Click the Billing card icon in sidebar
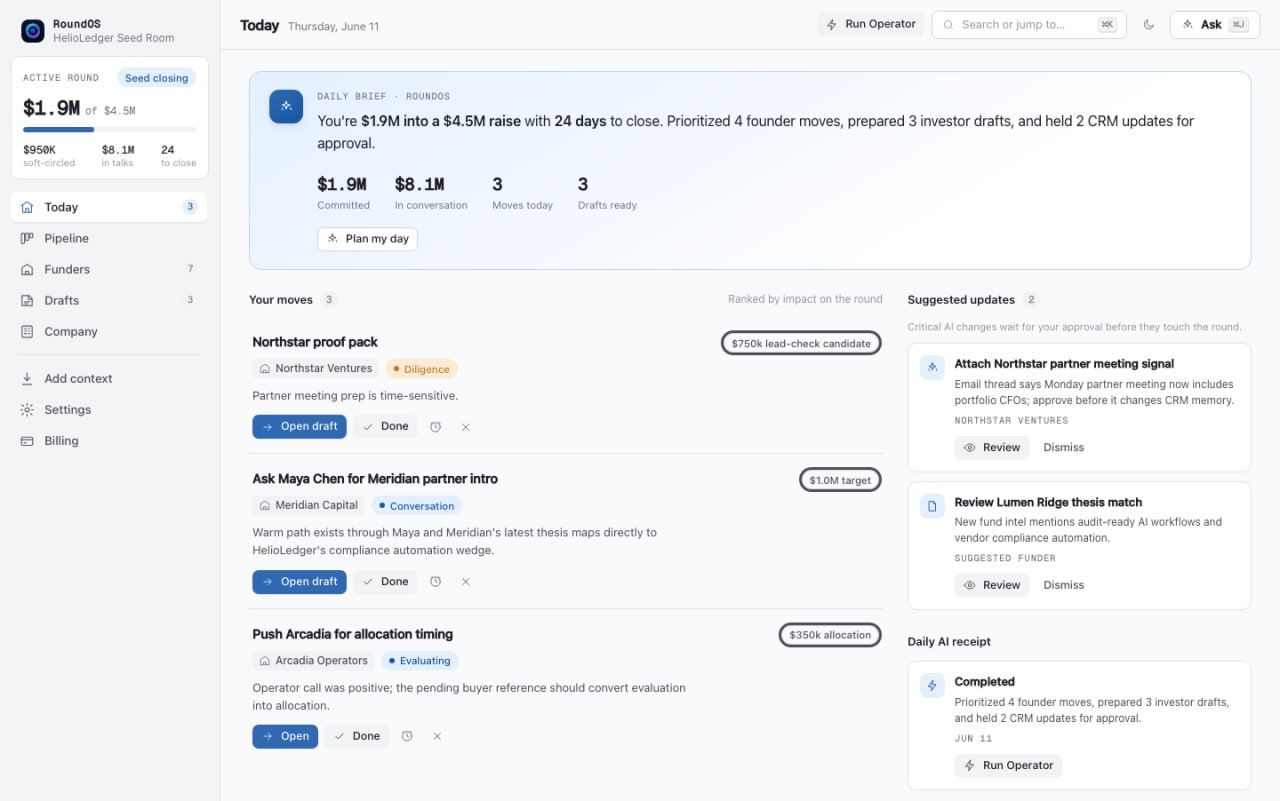1280x801 pixels. pyautogui.click(x=27, y=441)
